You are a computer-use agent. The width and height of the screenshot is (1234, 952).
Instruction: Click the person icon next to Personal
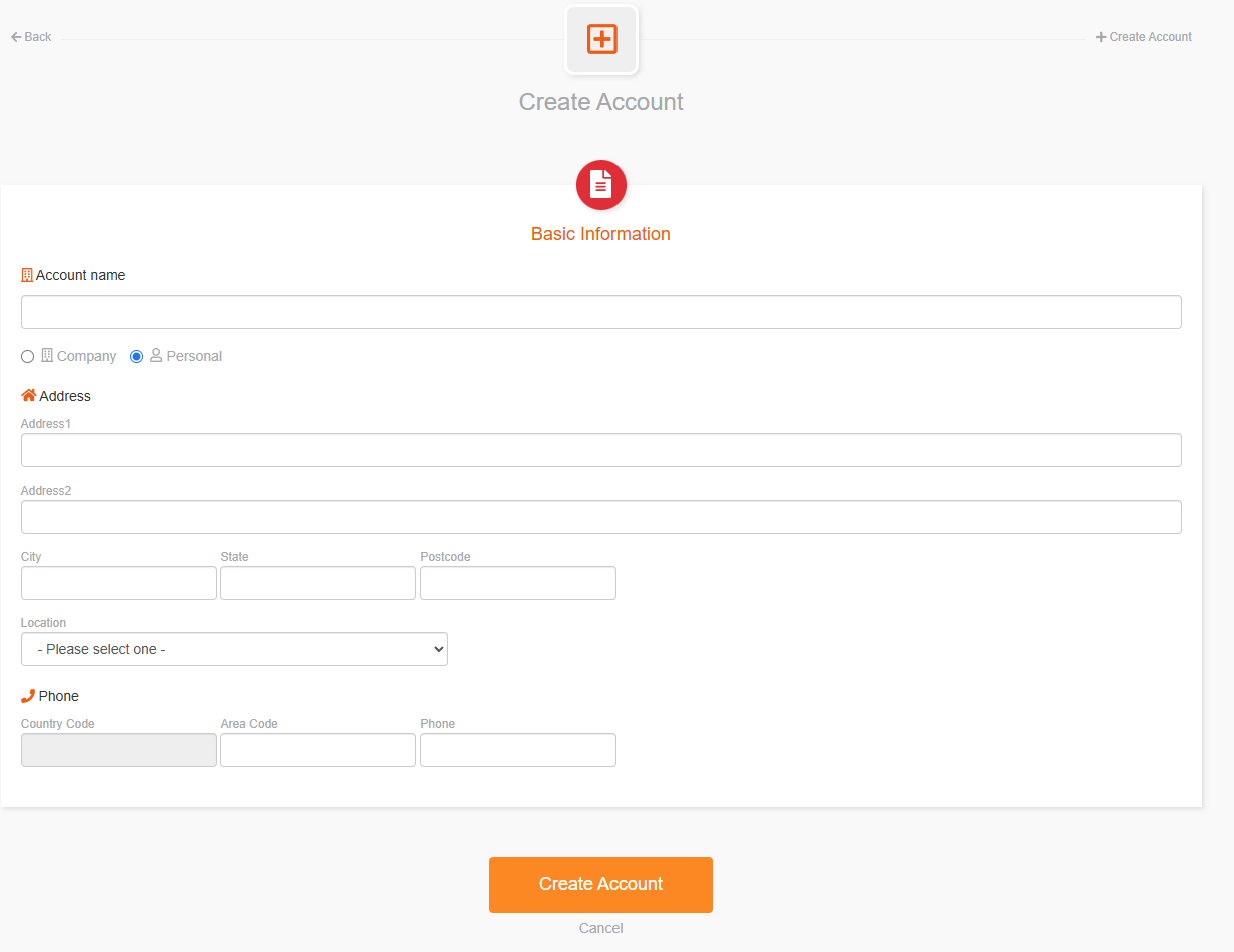pos(156,356)
